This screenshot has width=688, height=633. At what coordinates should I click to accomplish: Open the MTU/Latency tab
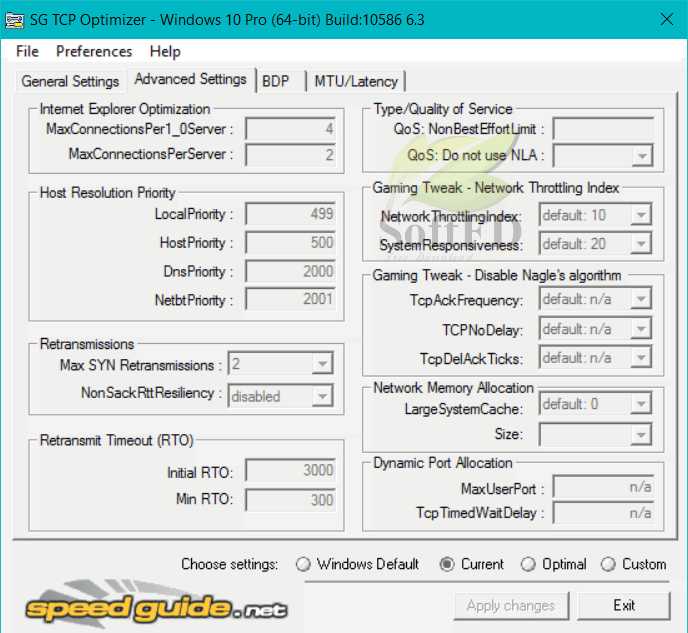pos(356,81)
